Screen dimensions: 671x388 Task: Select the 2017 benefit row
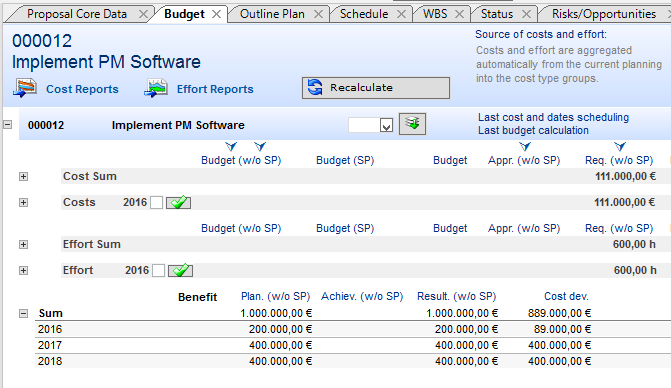[353, 345]
